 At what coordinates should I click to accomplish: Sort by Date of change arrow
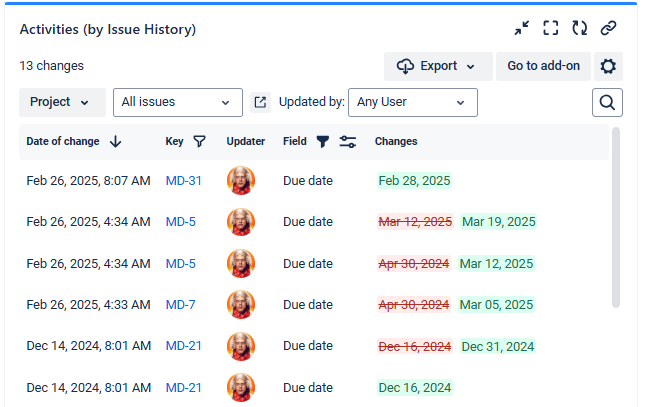(116, 142)
